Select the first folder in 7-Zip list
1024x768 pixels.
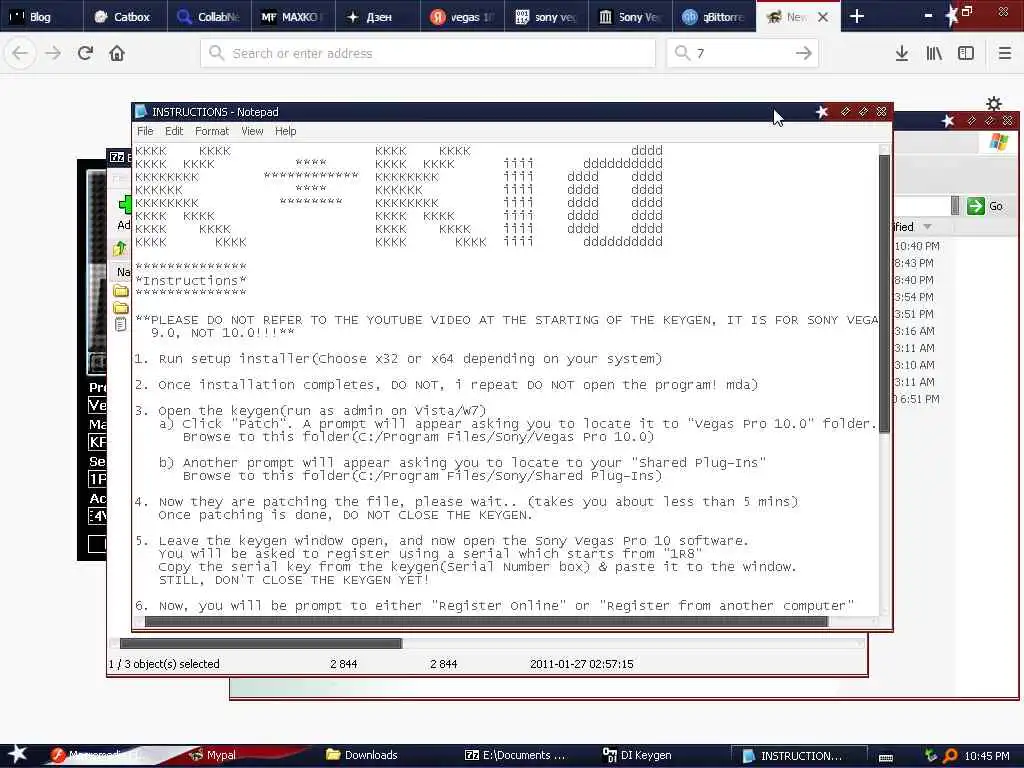(121, 290)
